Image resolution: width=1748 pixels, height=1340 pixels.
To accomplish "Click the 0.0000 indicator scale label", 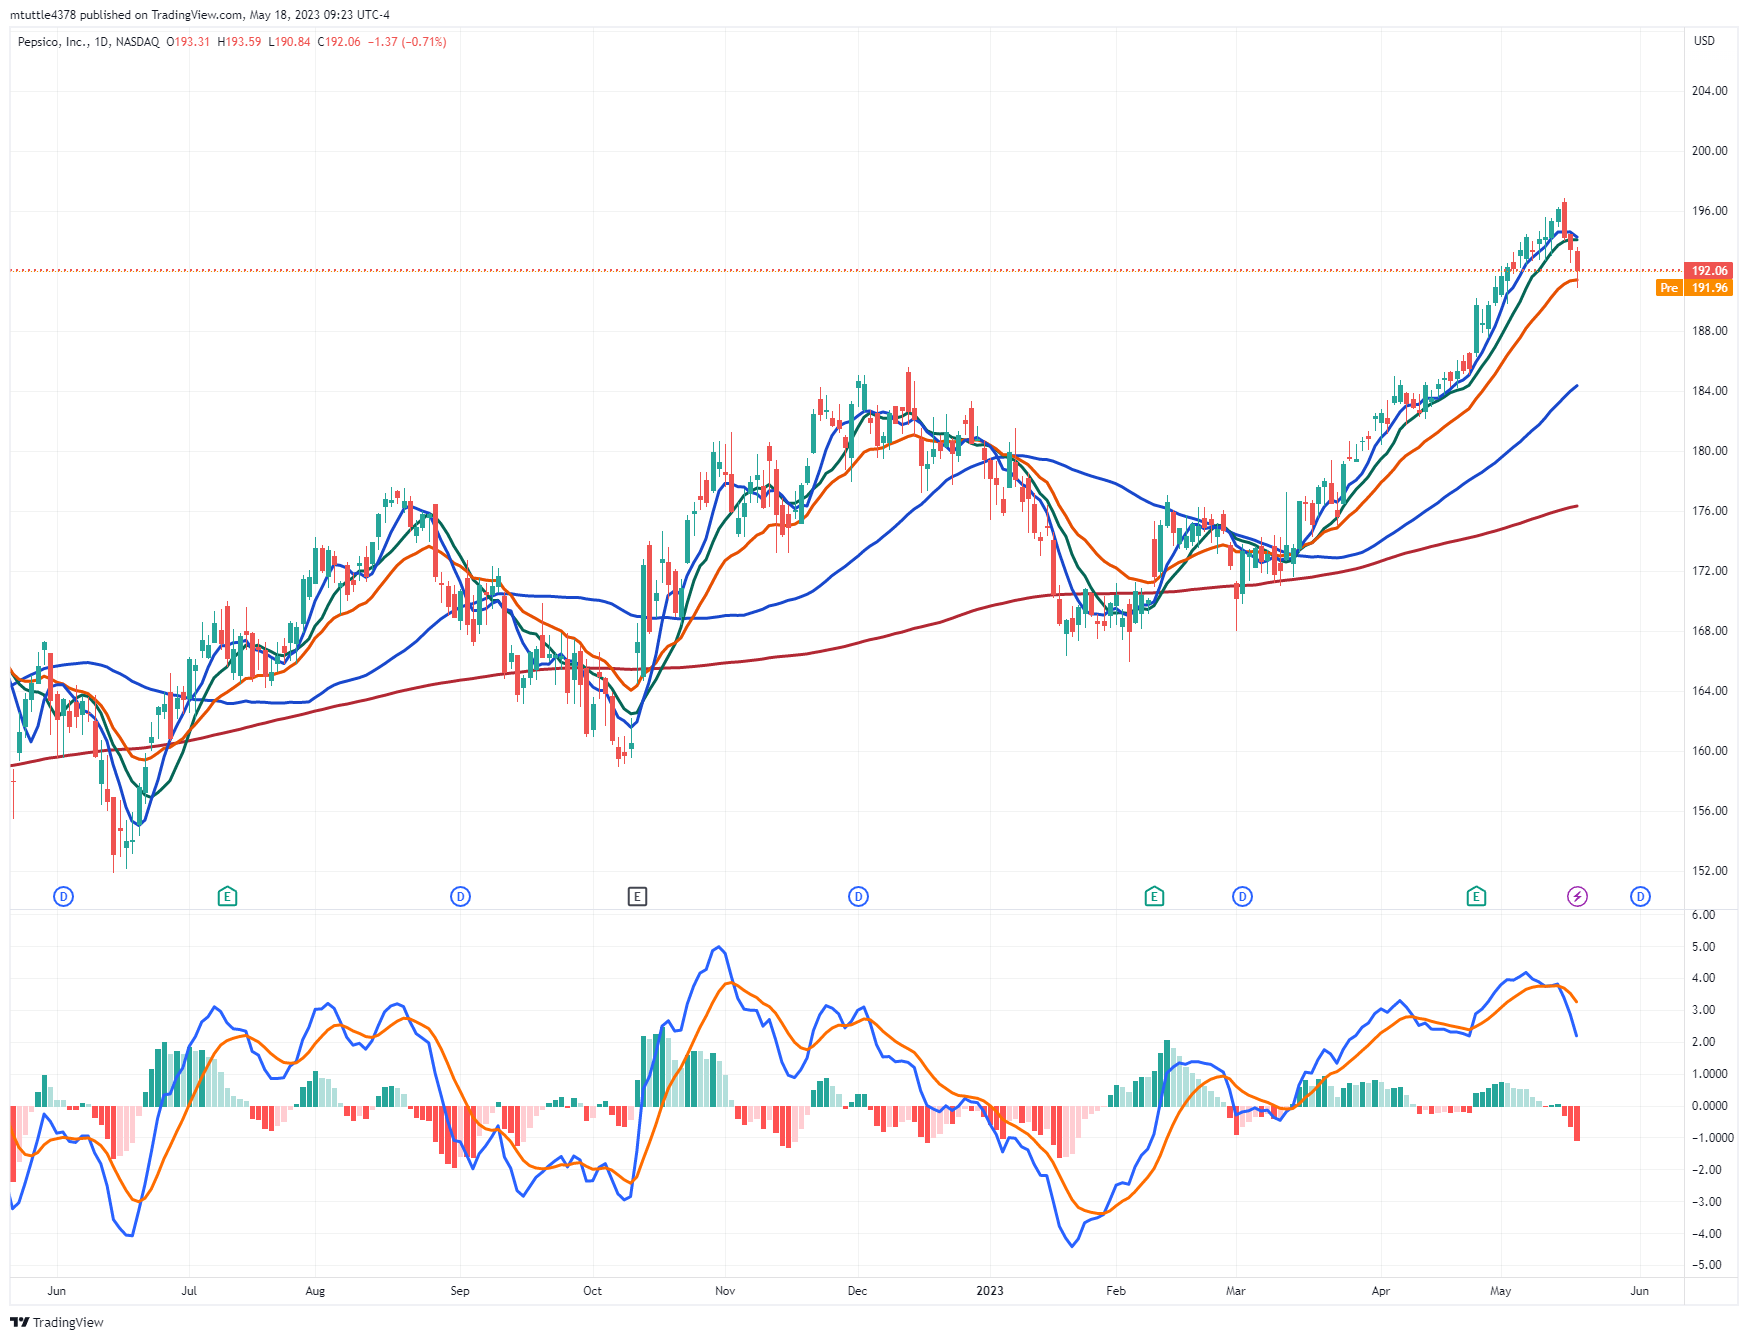I will click(1709, 1106).
